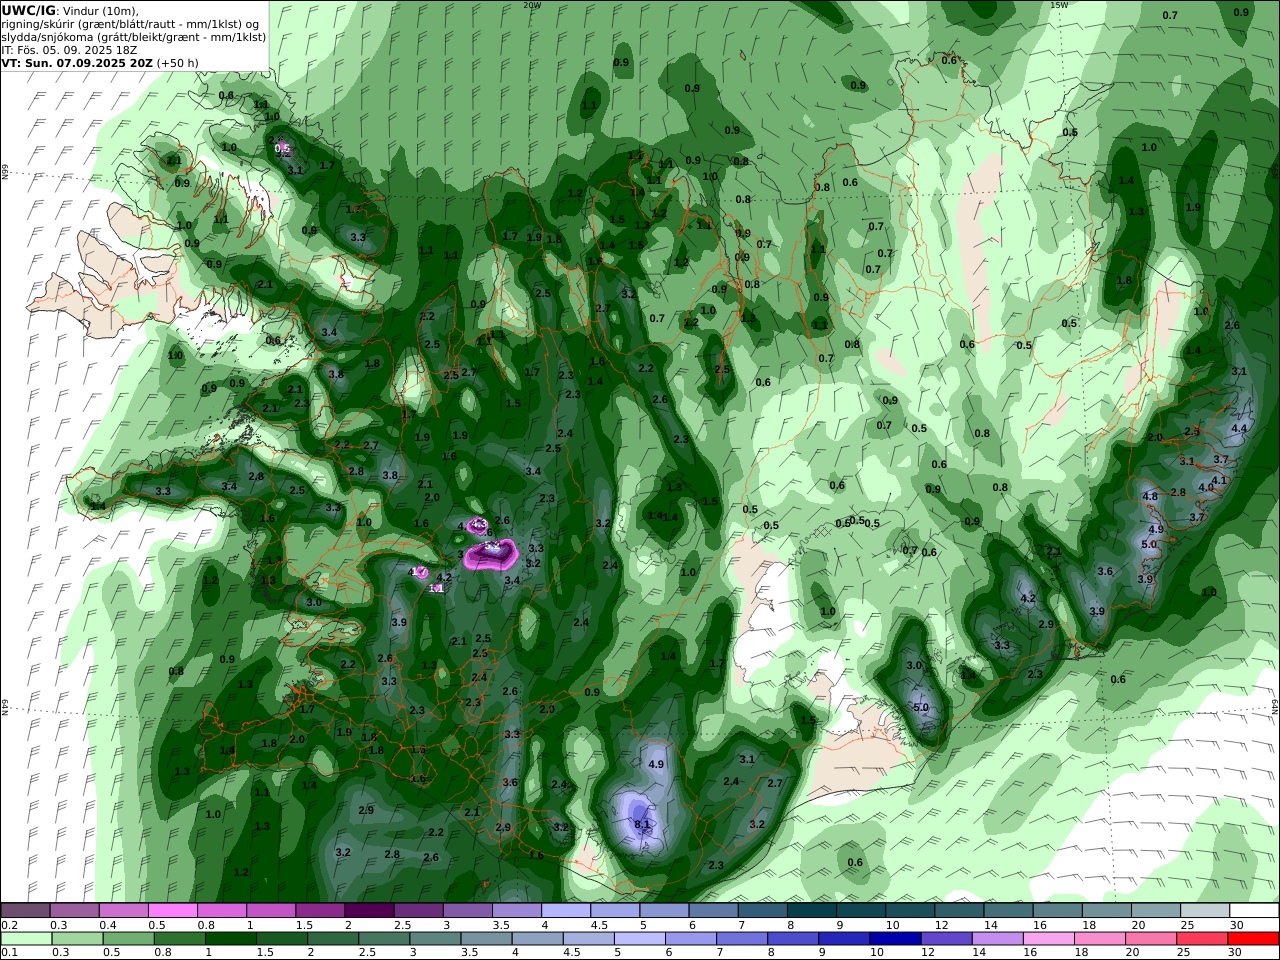Click the 'VT: Sun. 07.09.2025 20Z (+50 h)' line
Image resolution: width=1280 pixels, height=960 pixels.
(100, 62)
